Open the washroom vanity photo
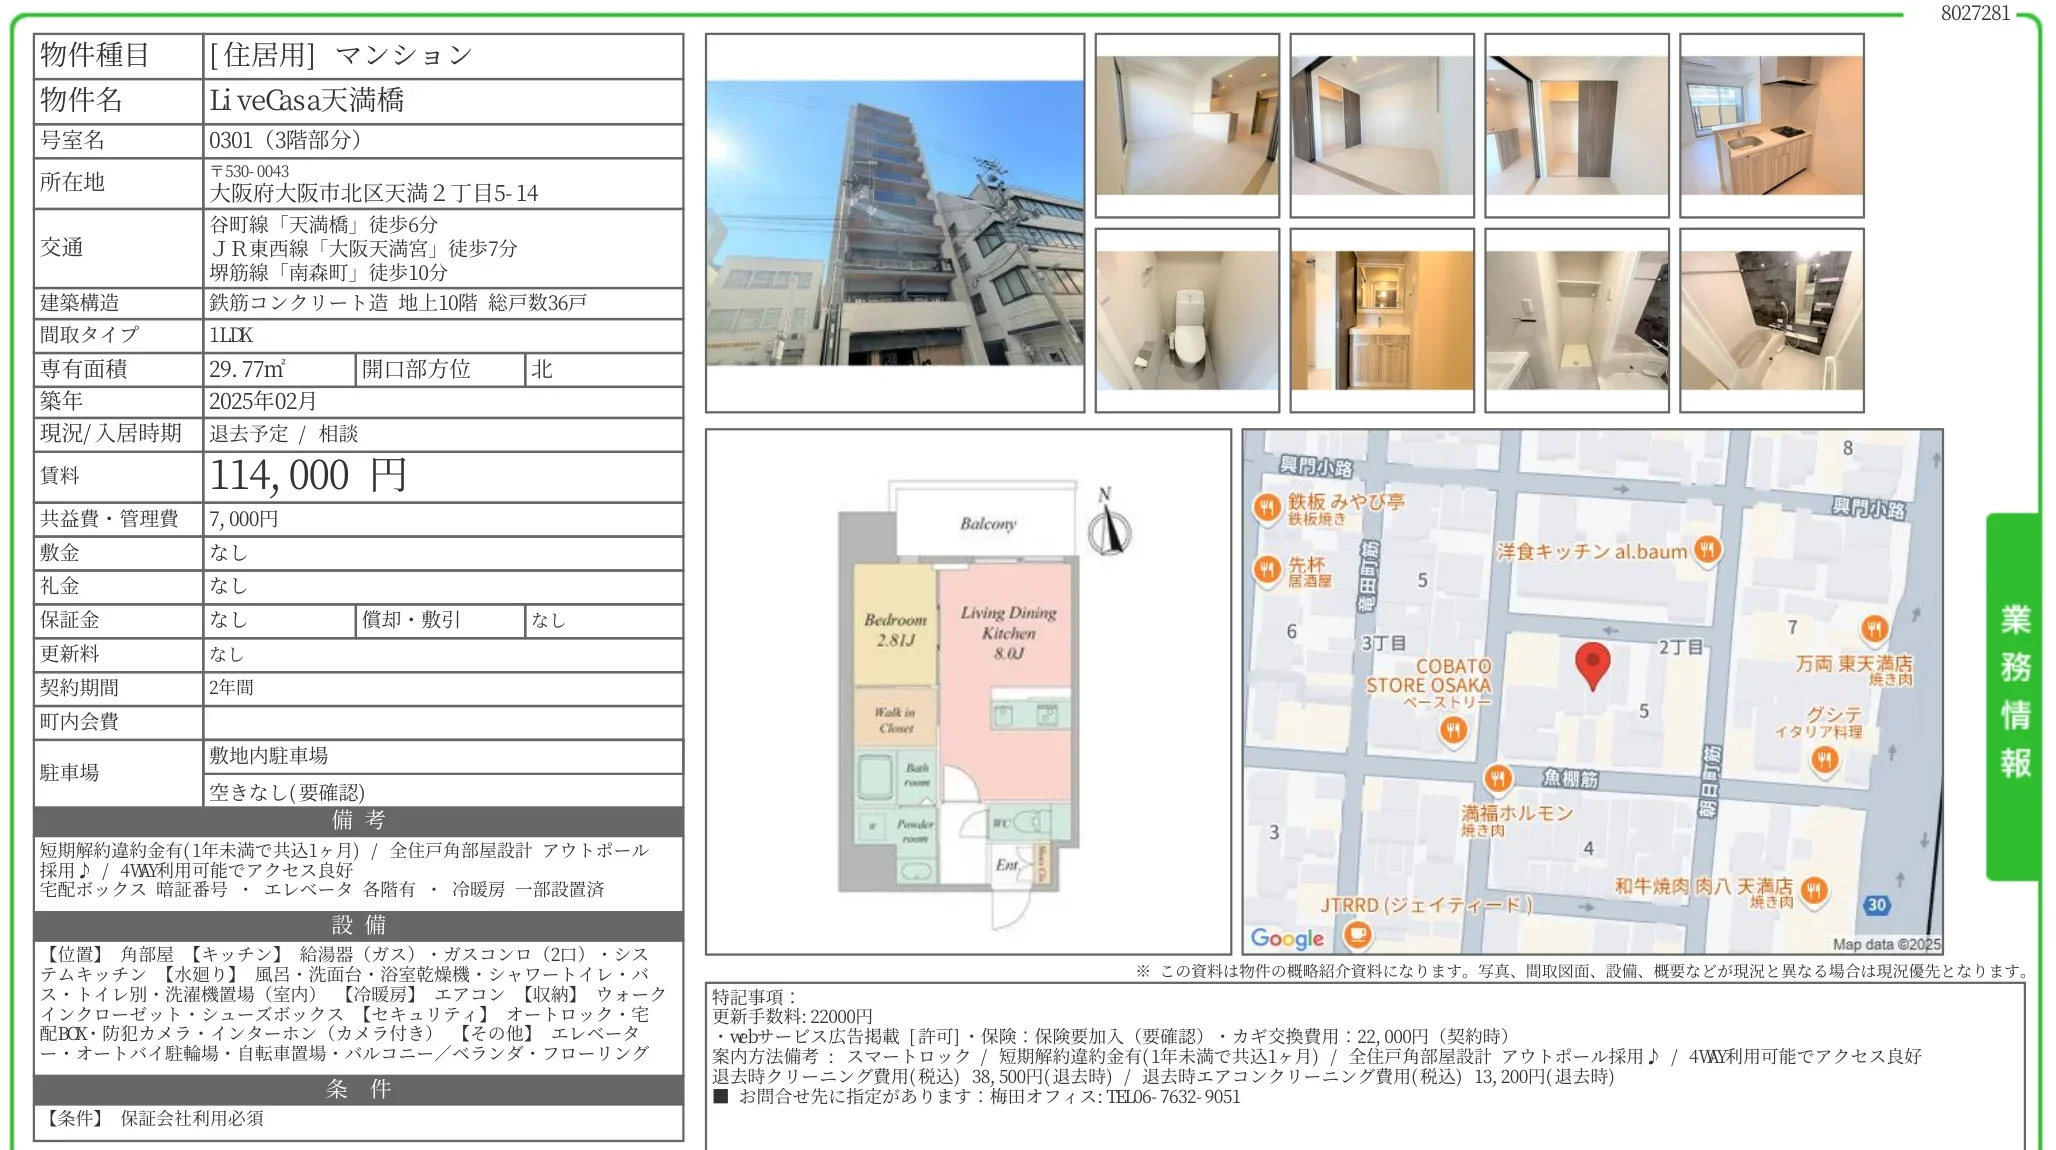 click(x=1381, y=320)
